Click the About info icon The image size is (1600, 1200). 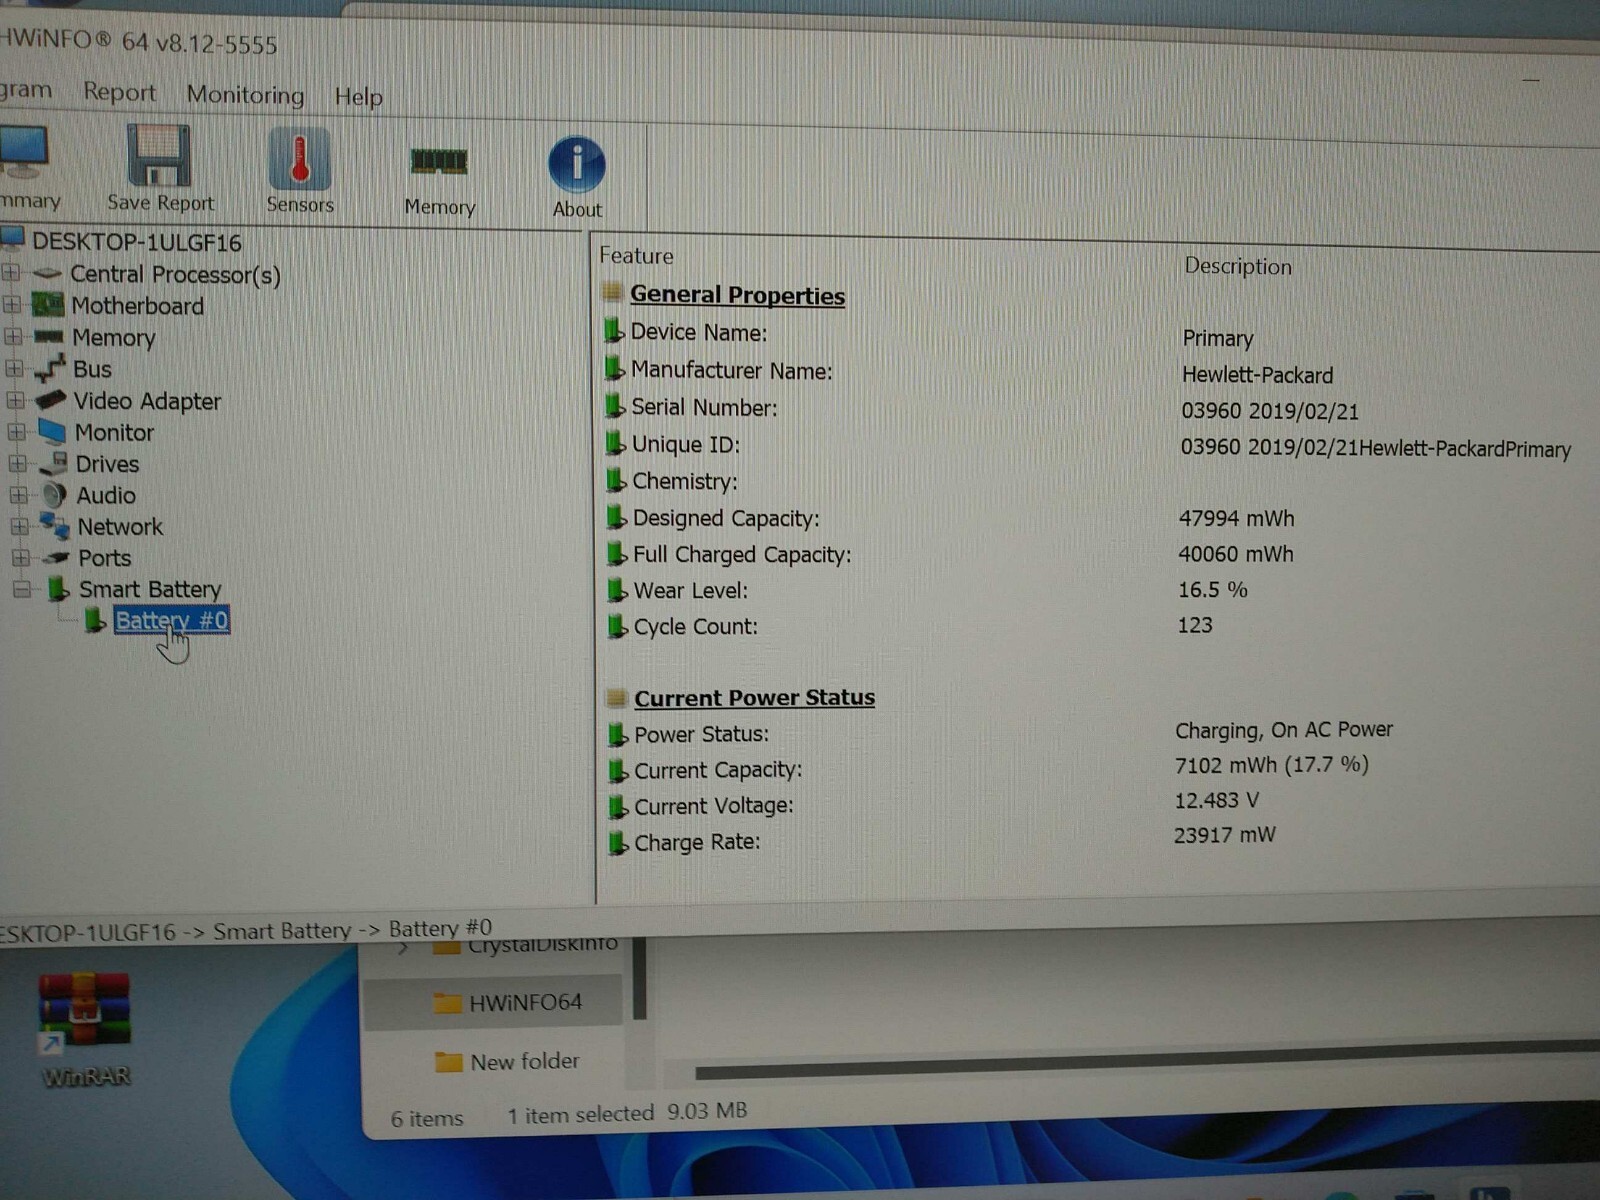coord(577,164)
